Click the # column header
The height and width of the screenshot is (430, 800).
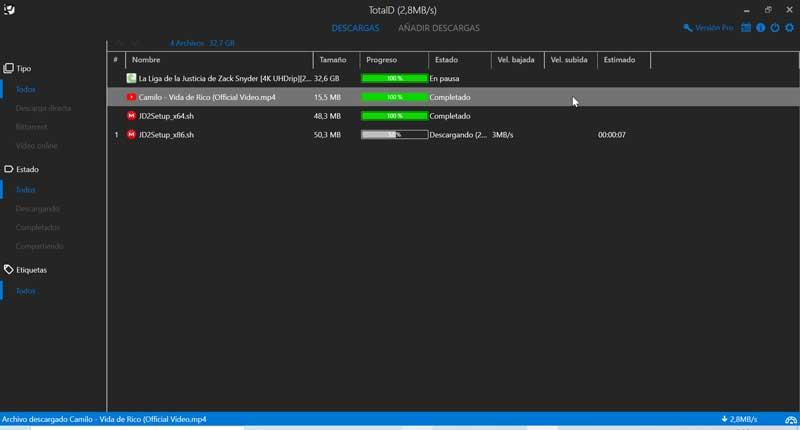click(116, 60)
